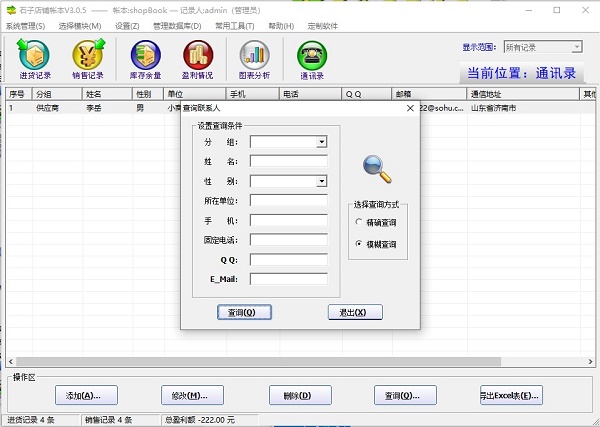This screenshot has height=427, width=600.
Task: Click the 固定电话 input field
Action: point(289,240)
